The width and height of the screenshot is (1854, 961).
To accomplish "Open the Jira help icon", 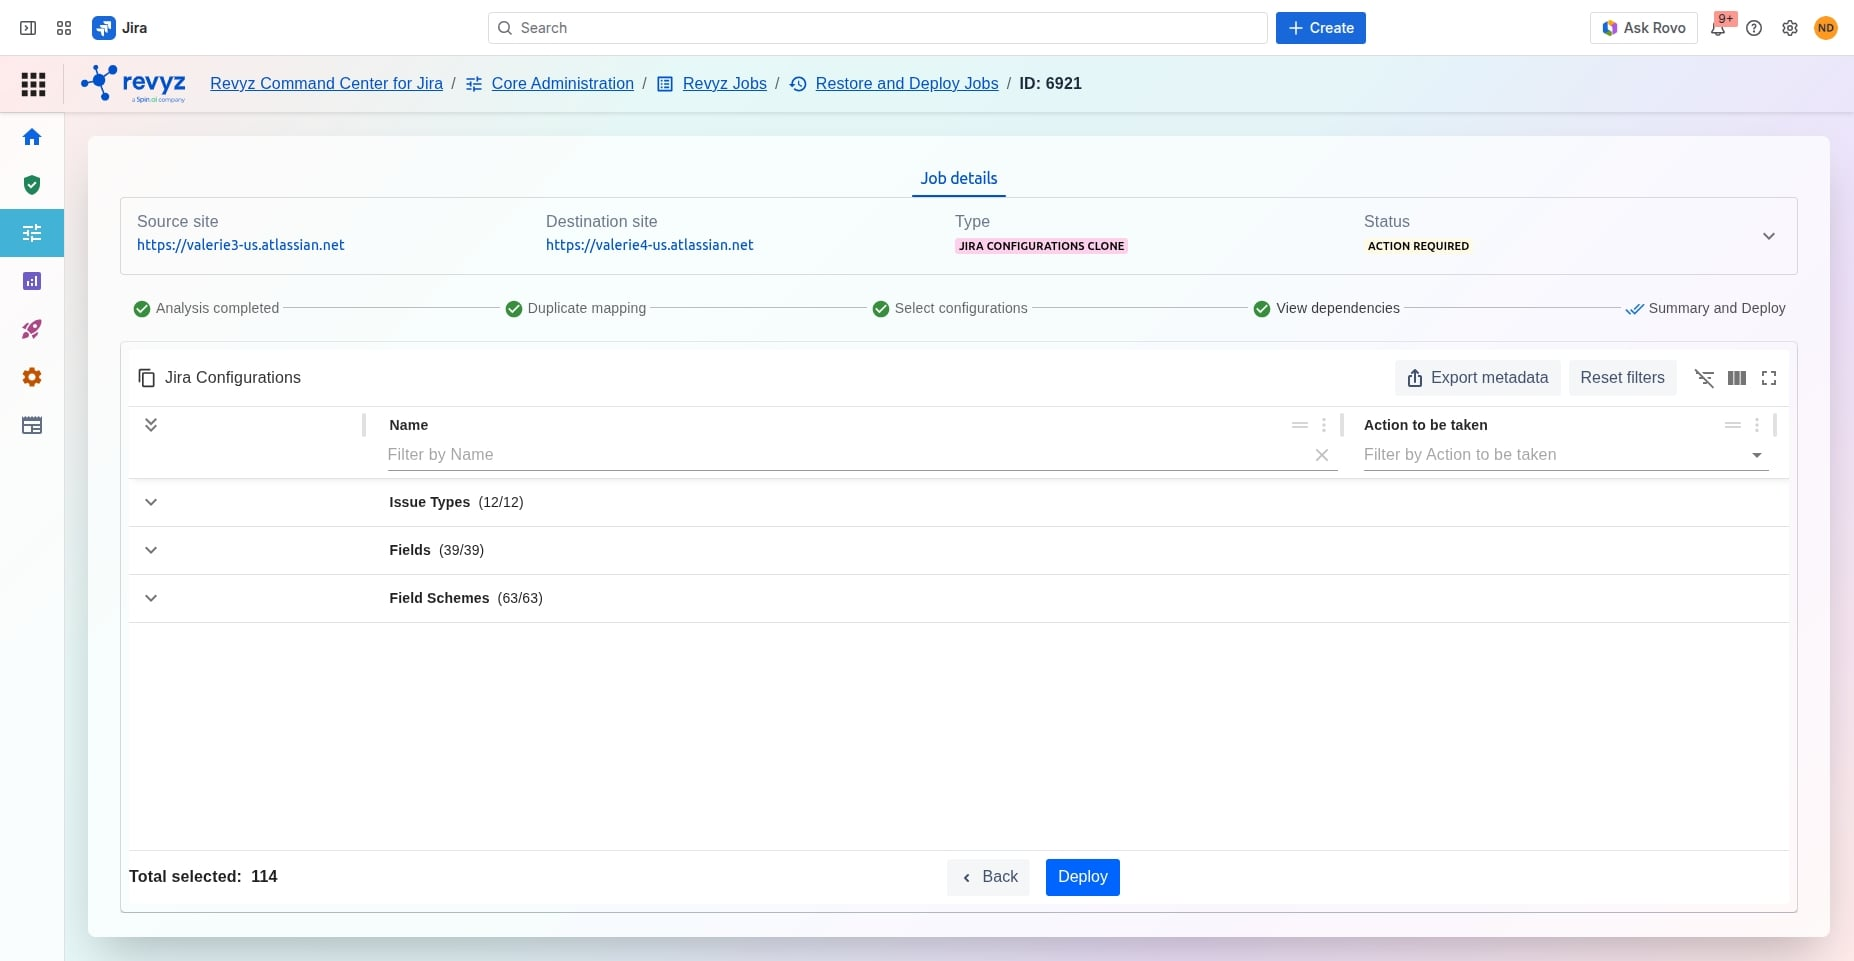I will point(1754,28).
